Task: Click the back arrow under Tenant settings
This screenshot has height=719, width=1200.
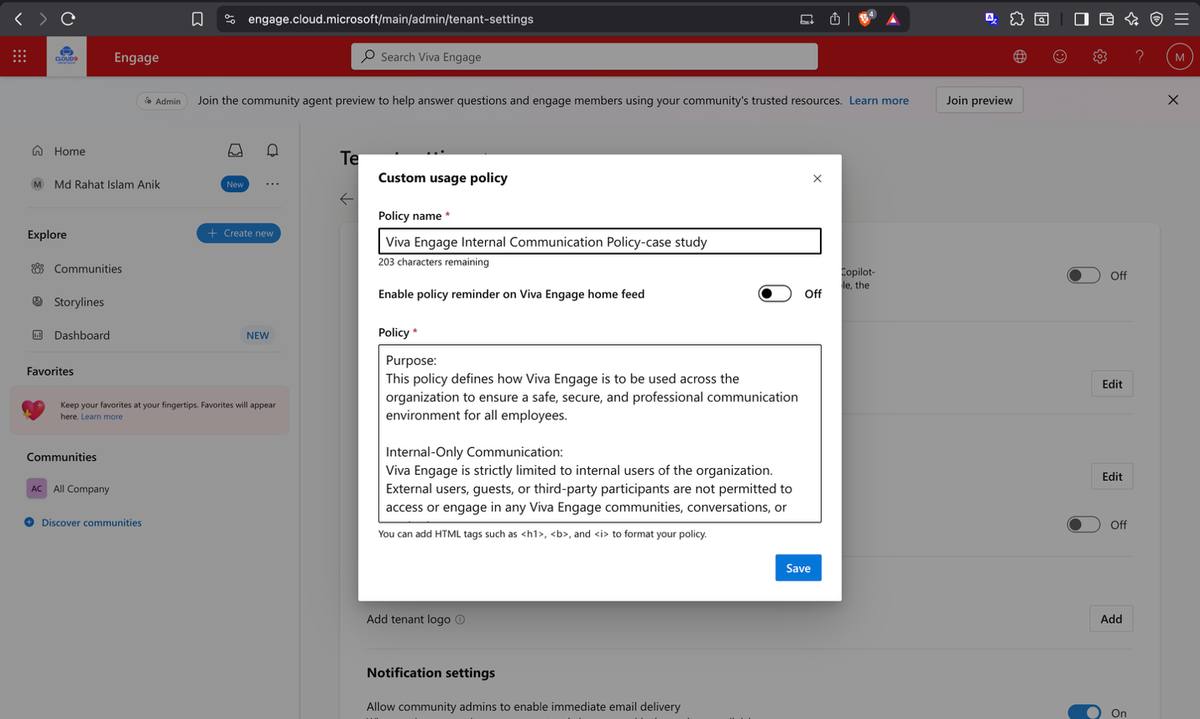Action: click(x=346, y=199)
